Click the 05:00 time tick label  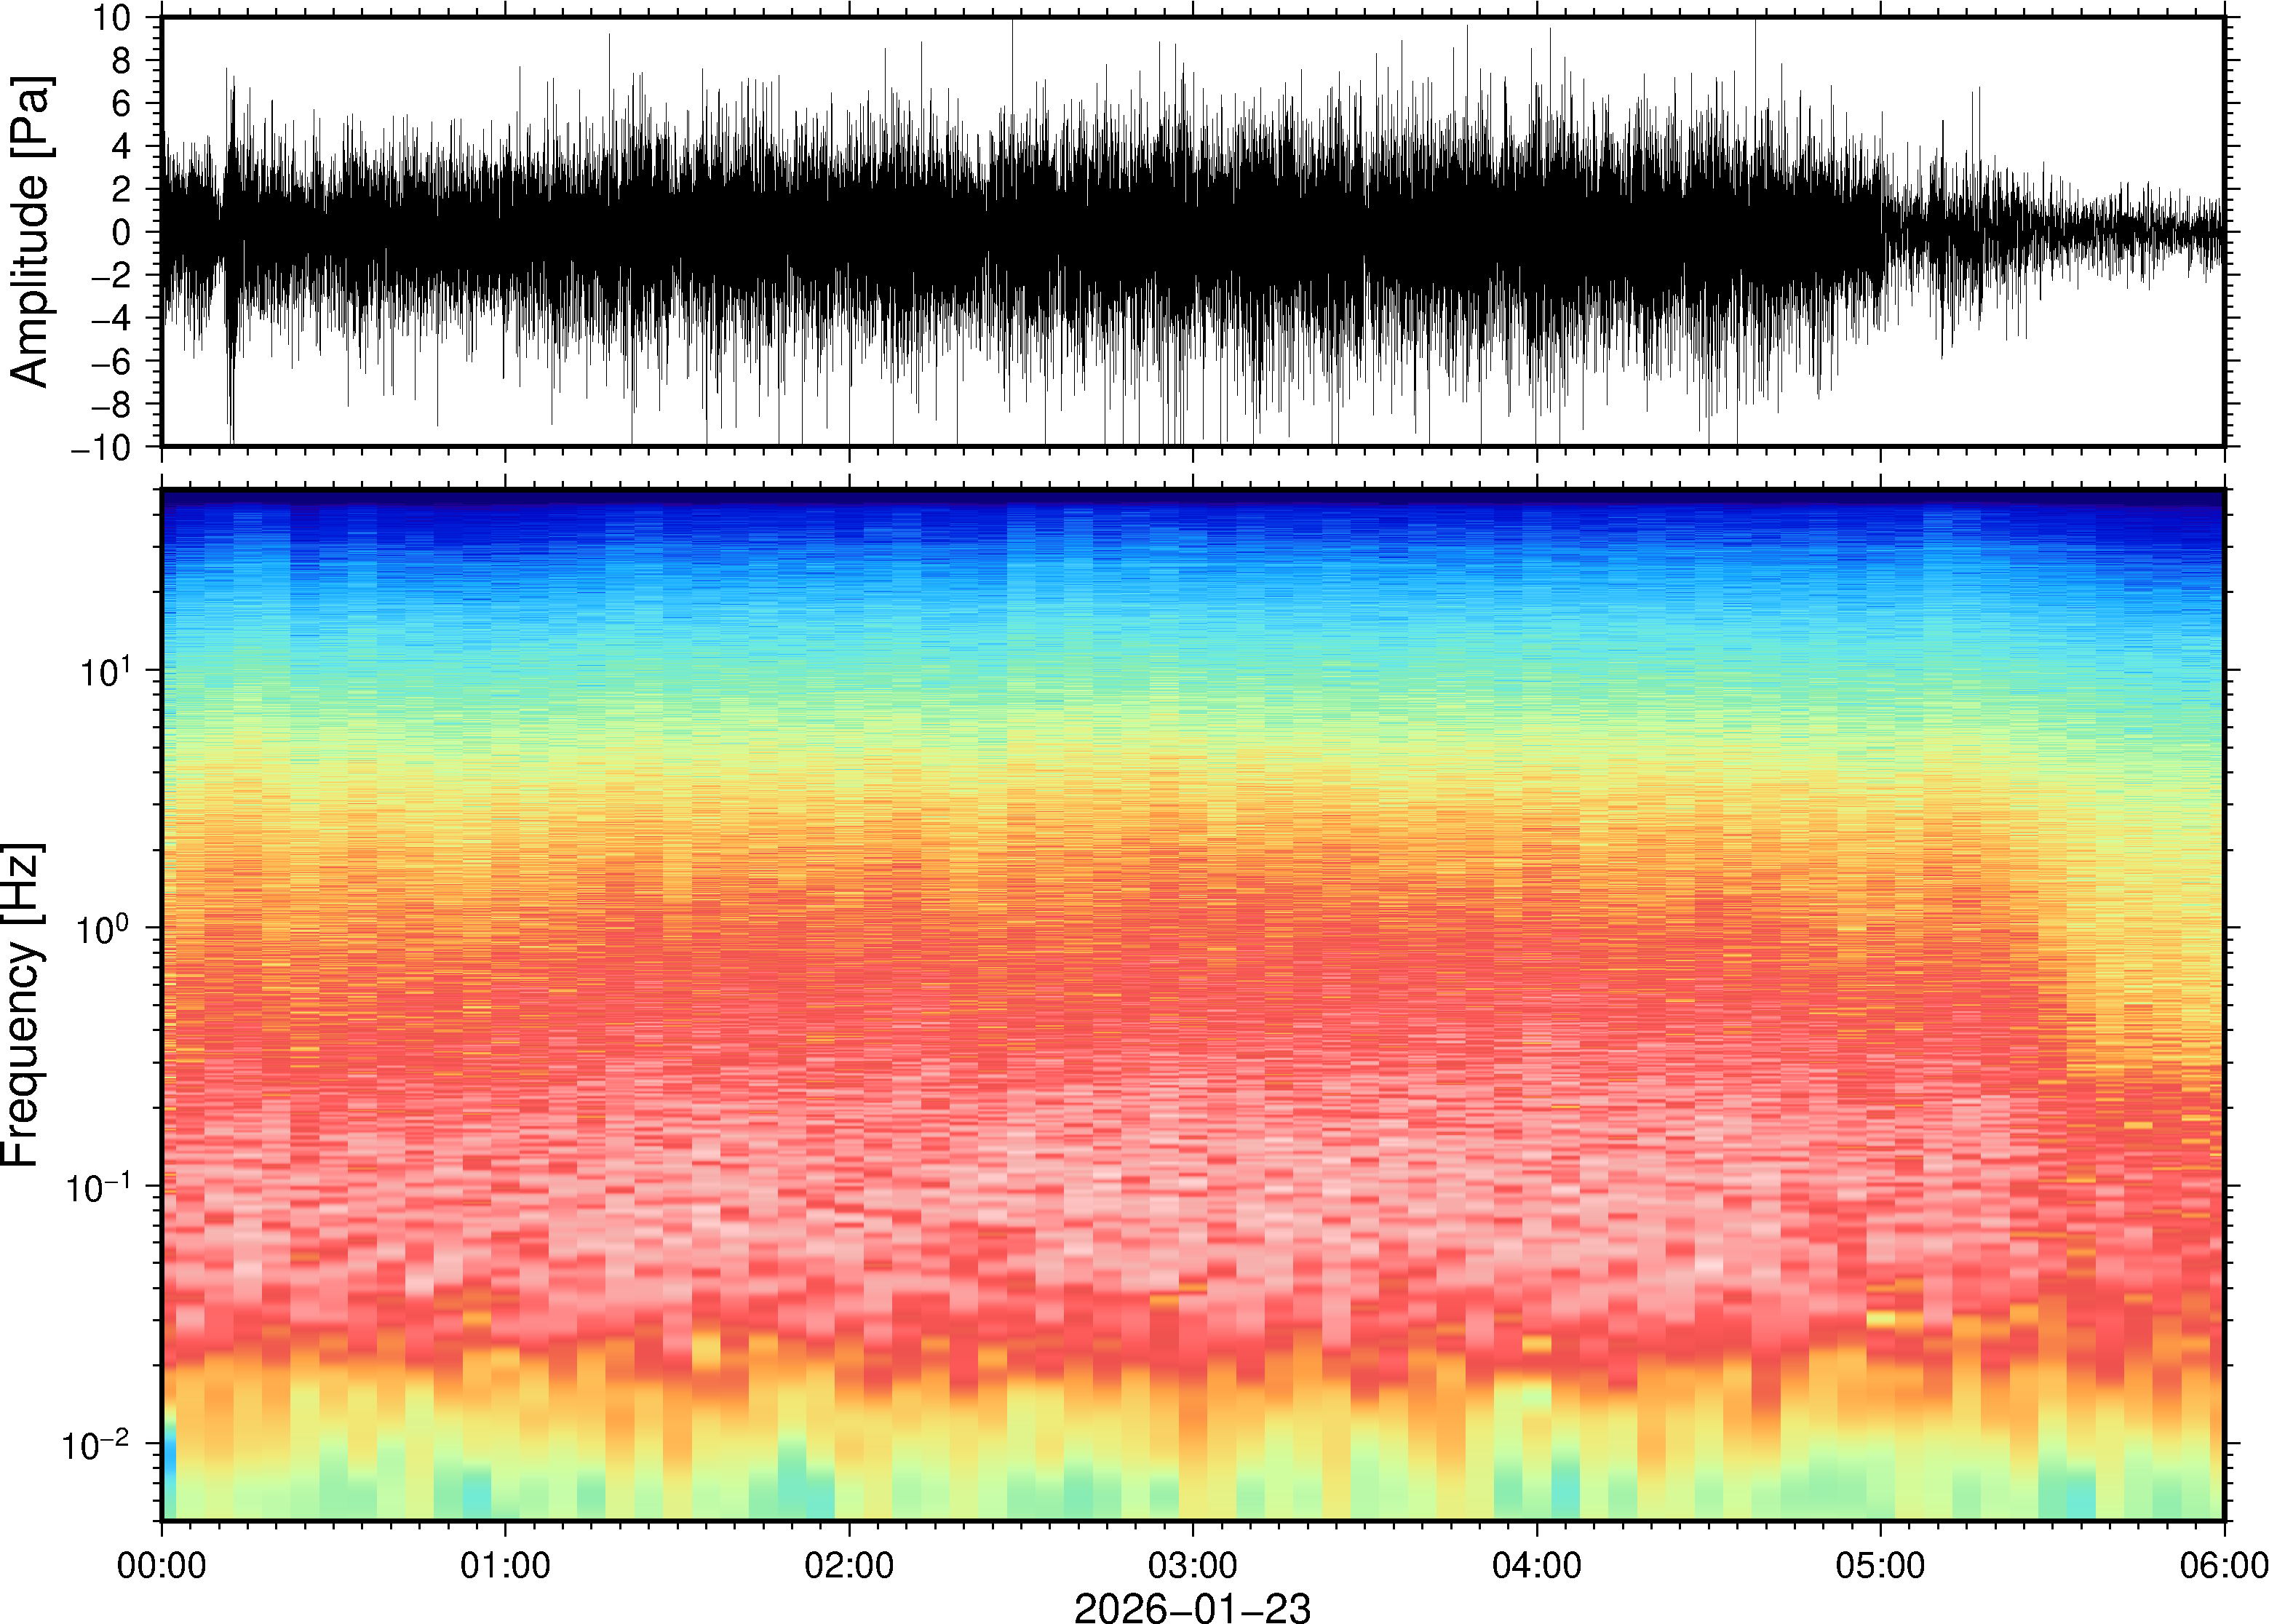coord(1880,1565)
